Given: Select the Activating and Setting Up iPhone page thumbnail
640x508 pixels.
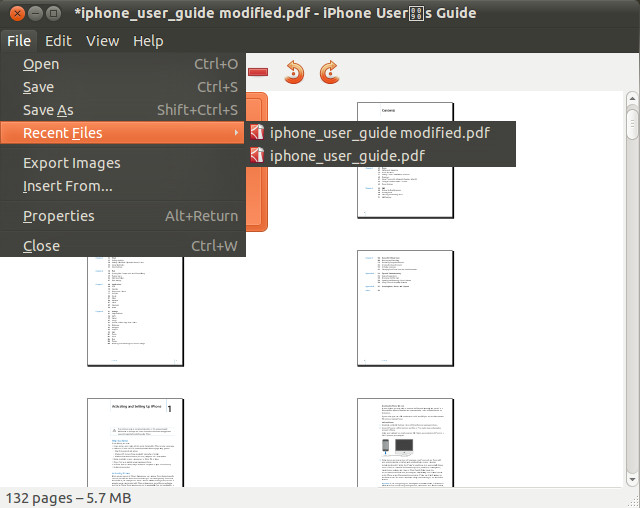Looking at the screenshot, I should coord(136,443).
